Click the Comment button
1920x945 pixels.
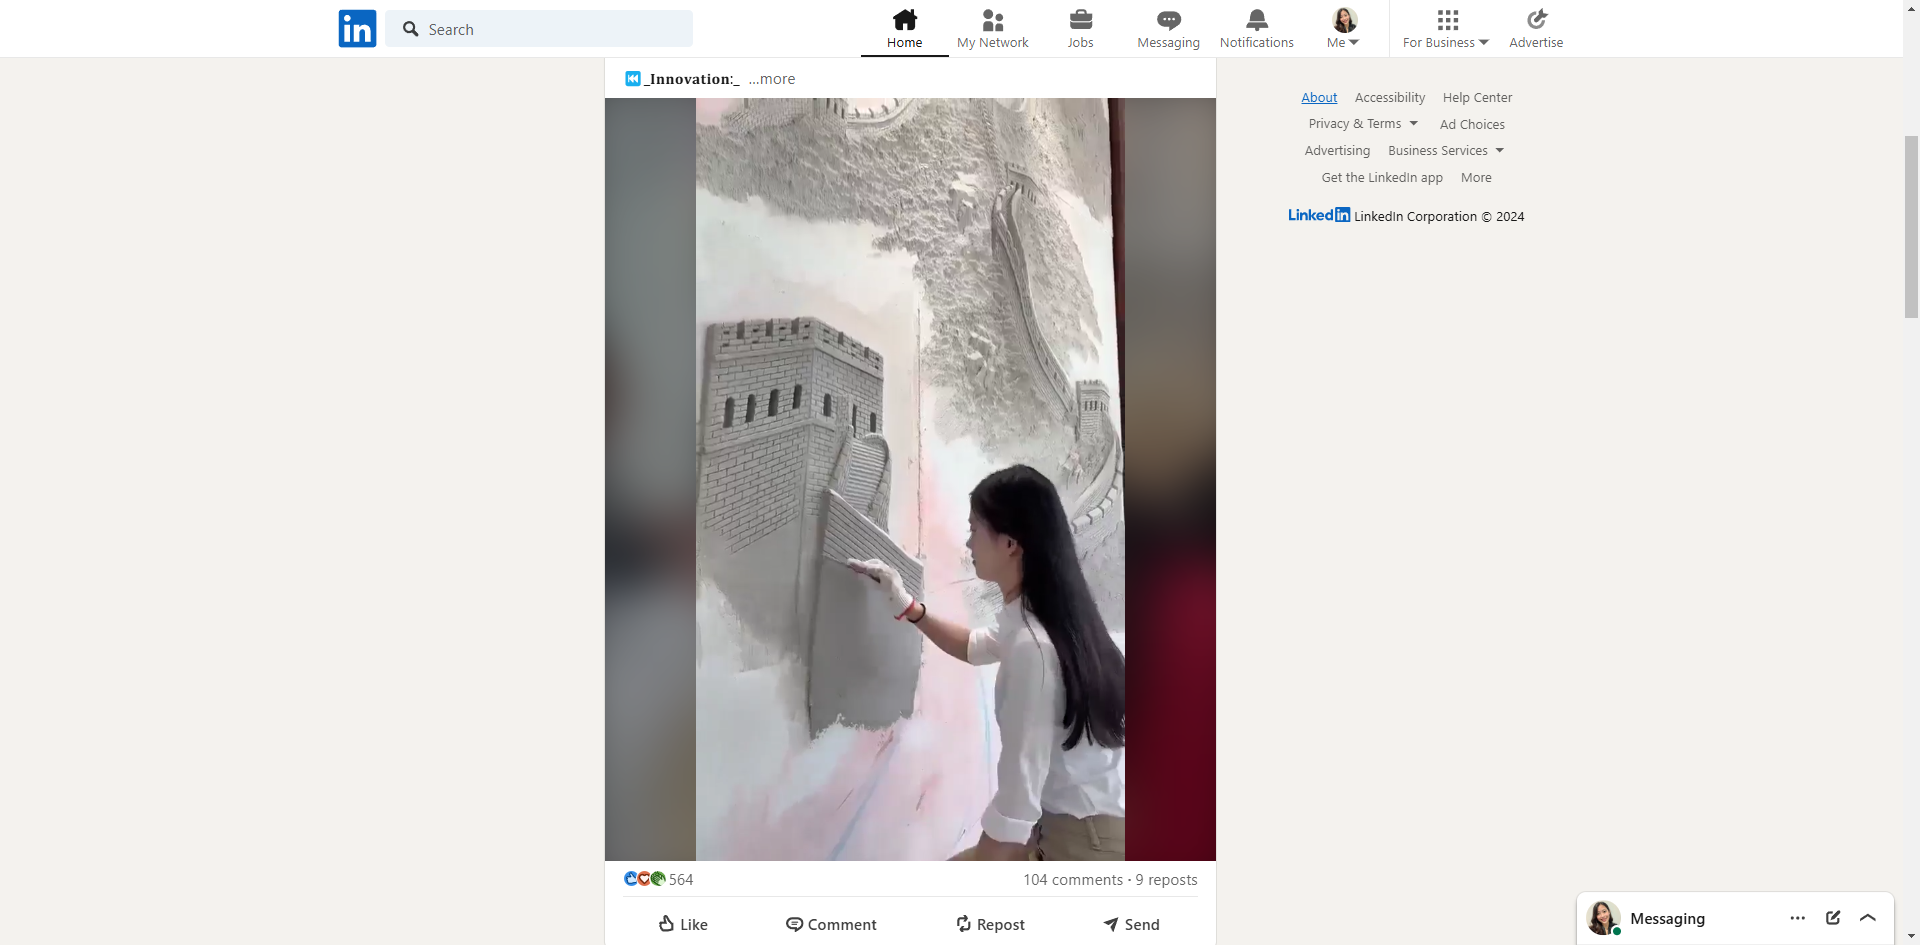pyautogui.click(x=831, y=924)
